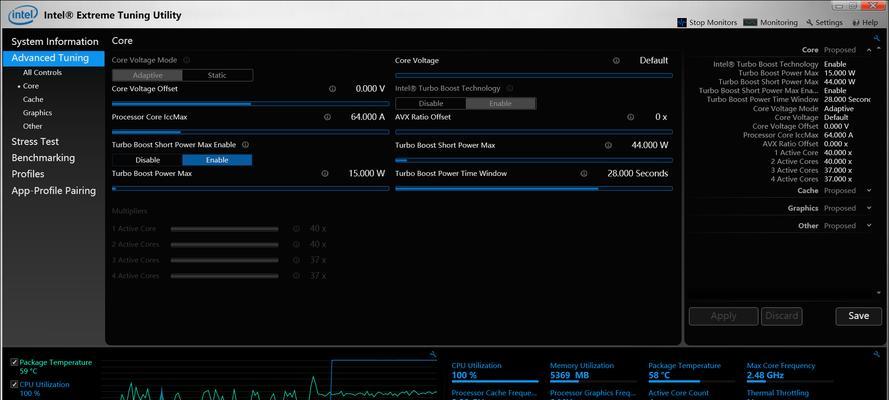Show info for 3 Active Cores multiplier
Viewport: 889px width, 400px height.
click(x=296, y=260)
